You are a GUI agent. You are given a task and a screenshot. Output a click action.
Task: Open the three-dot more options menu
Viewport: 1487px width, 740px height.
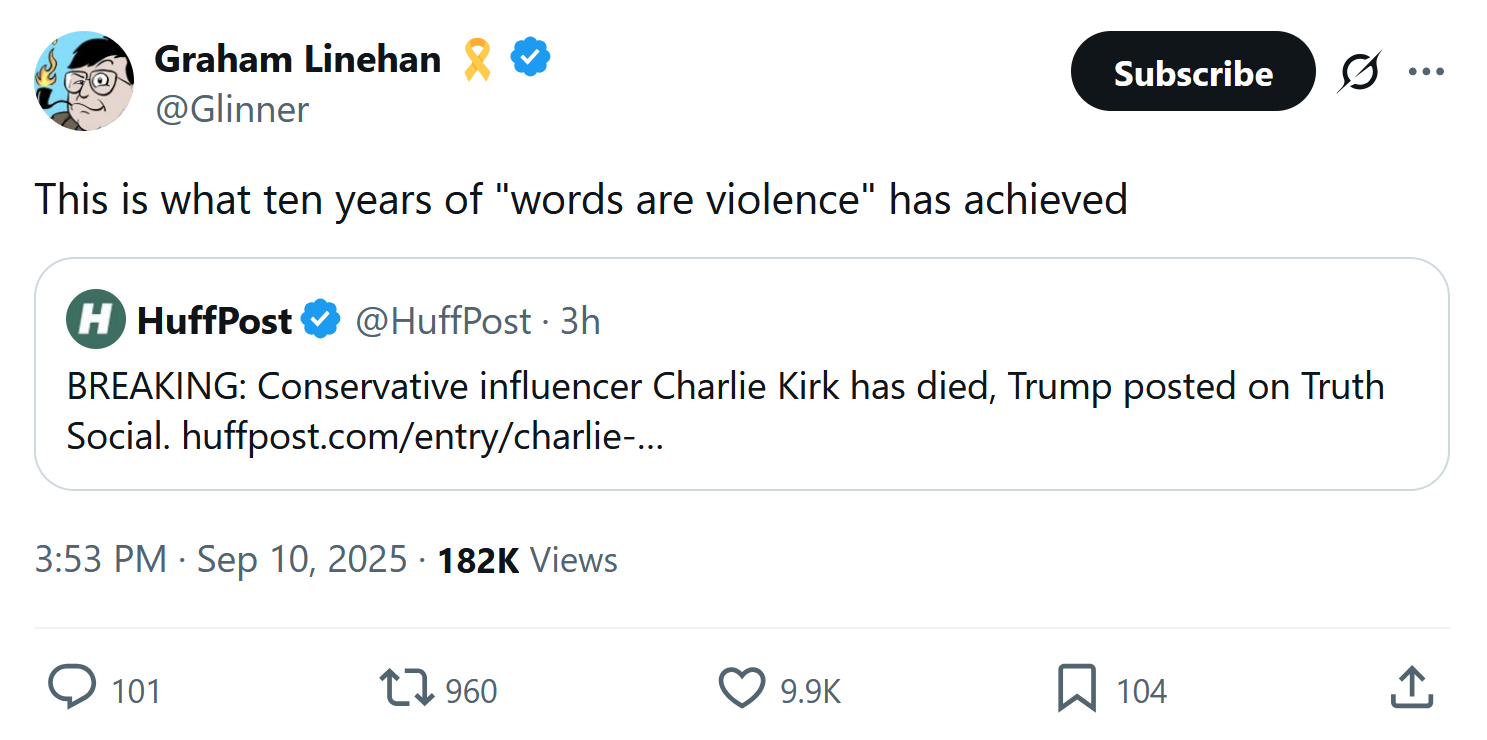[1426, 72]
